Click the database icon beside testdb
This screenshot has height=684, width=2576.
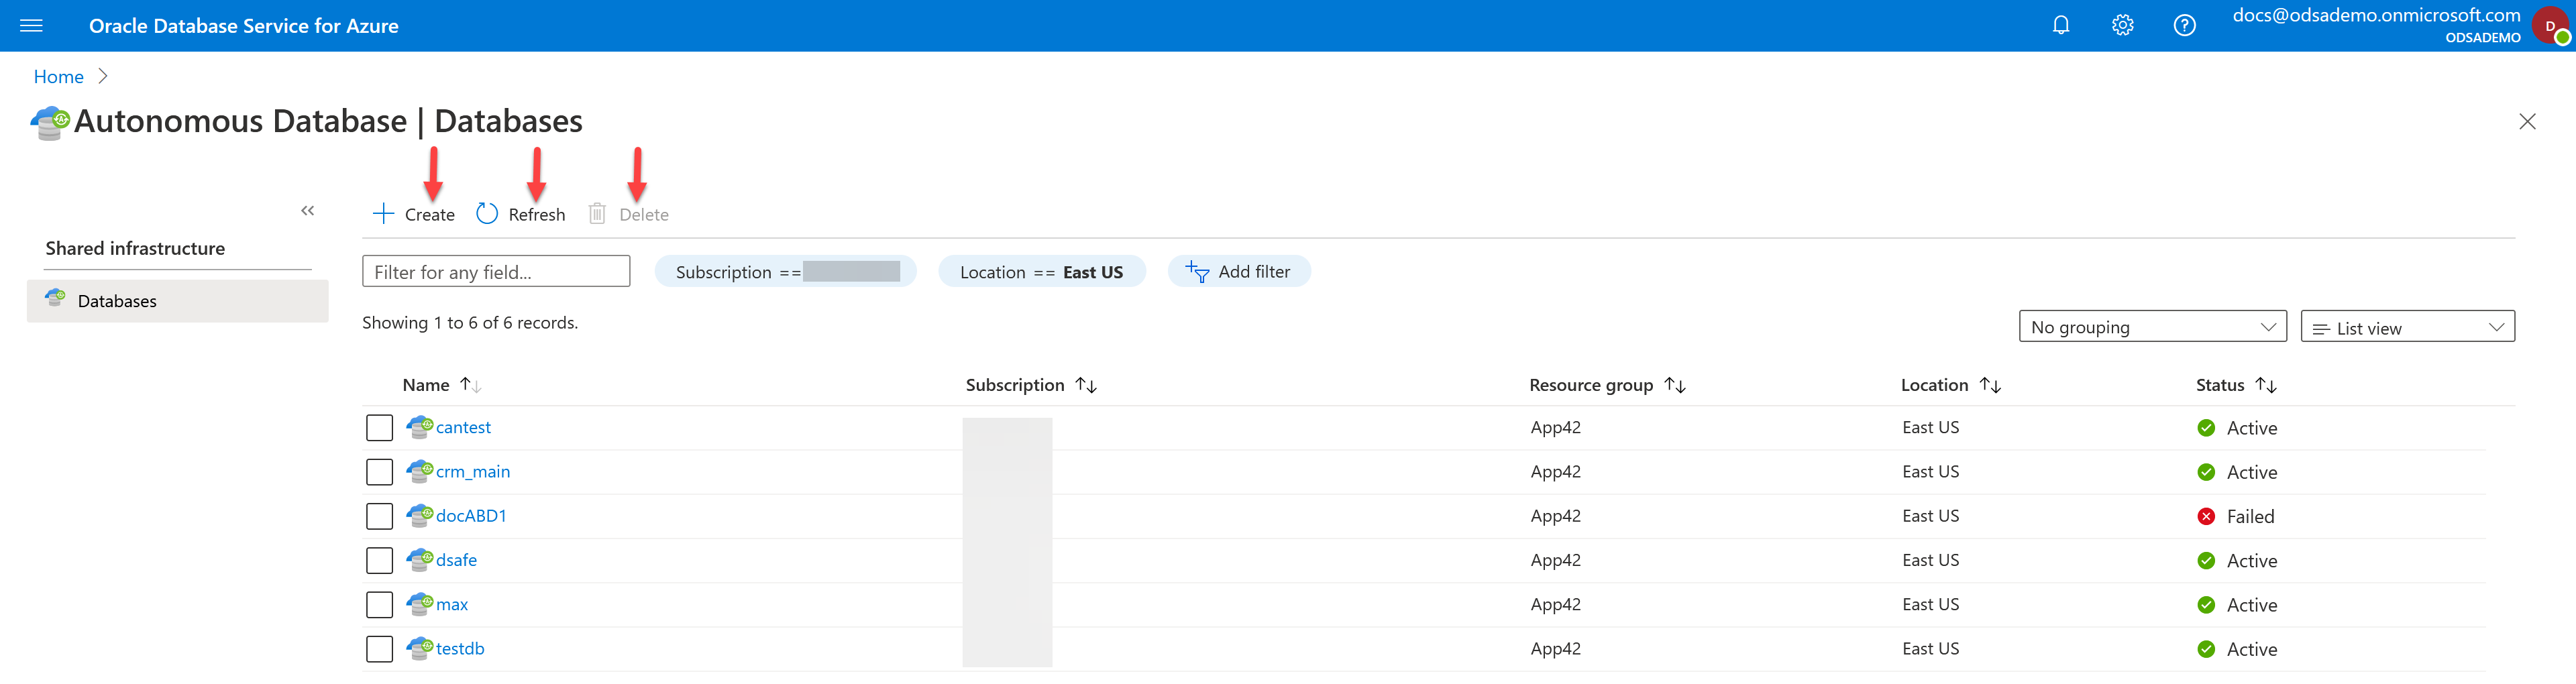pyautogui.click(x=420, y=648)
